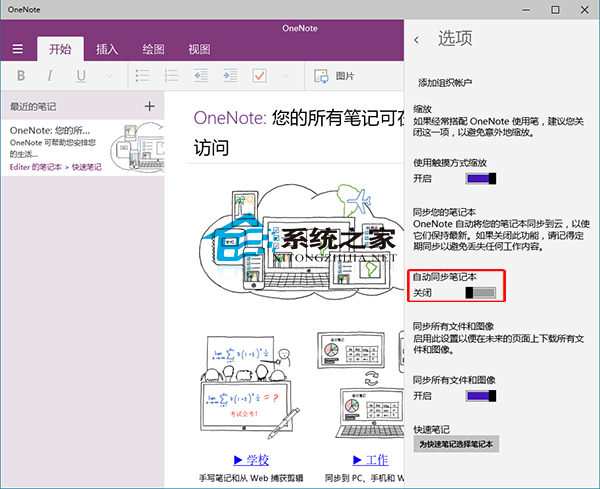Click the 图片 picture insert icon

(321, 76)
